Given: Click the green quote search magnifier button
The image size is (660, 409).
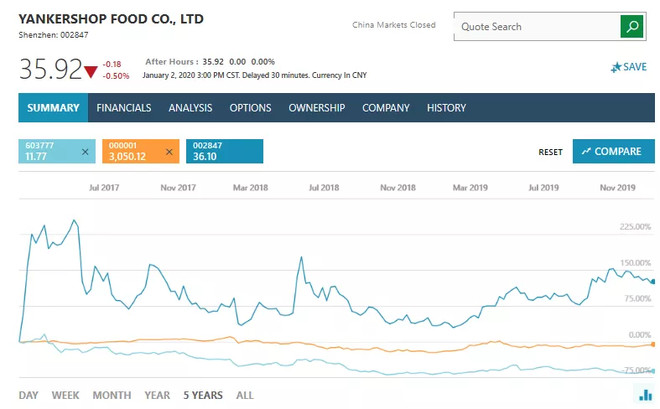Looking at the screenshot, I should pos(631,27).
